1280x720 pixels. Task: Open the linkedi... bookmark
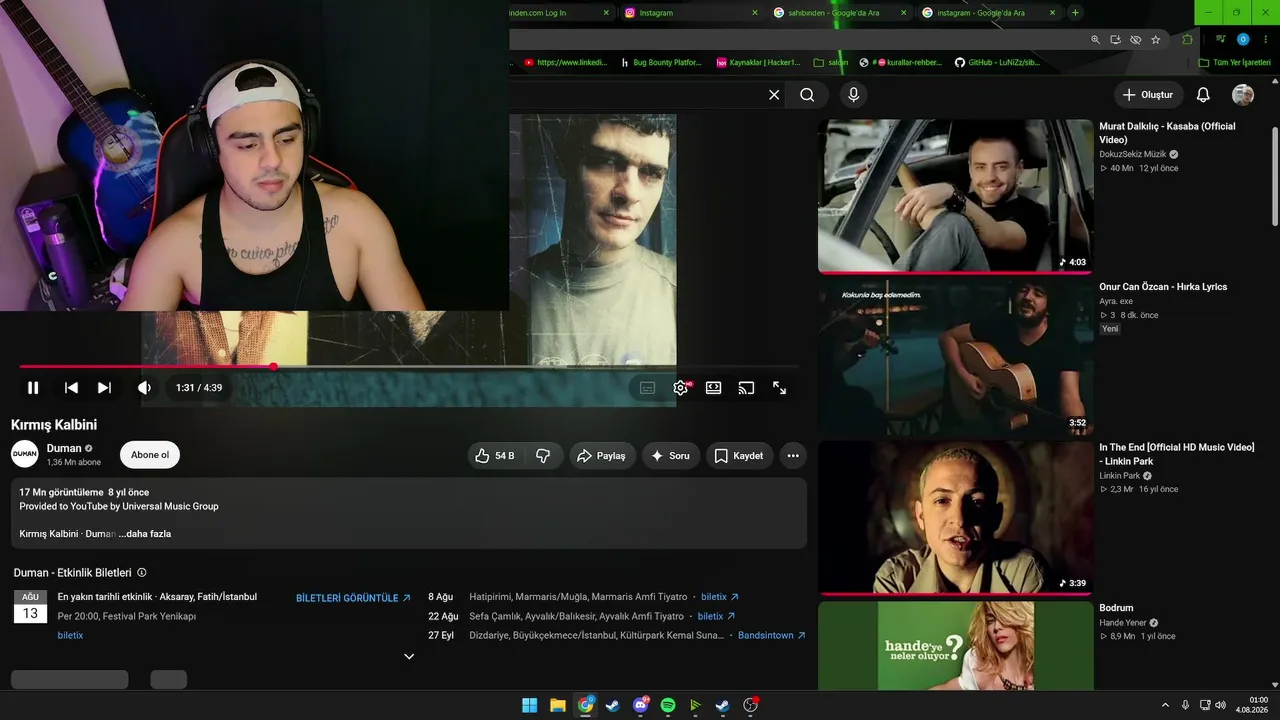[566, 62]
